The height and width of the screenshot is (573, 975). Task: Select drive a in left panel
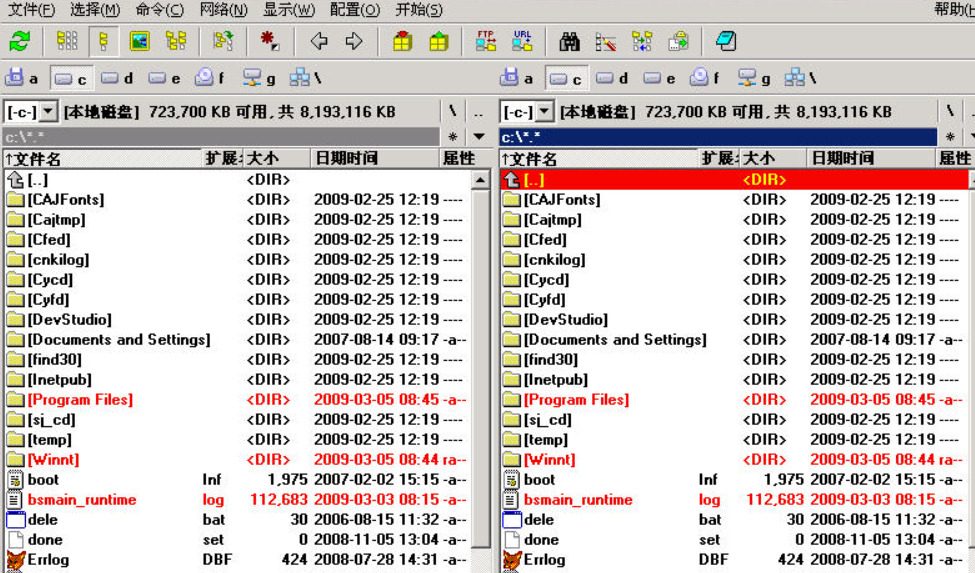tap(22, 78)
